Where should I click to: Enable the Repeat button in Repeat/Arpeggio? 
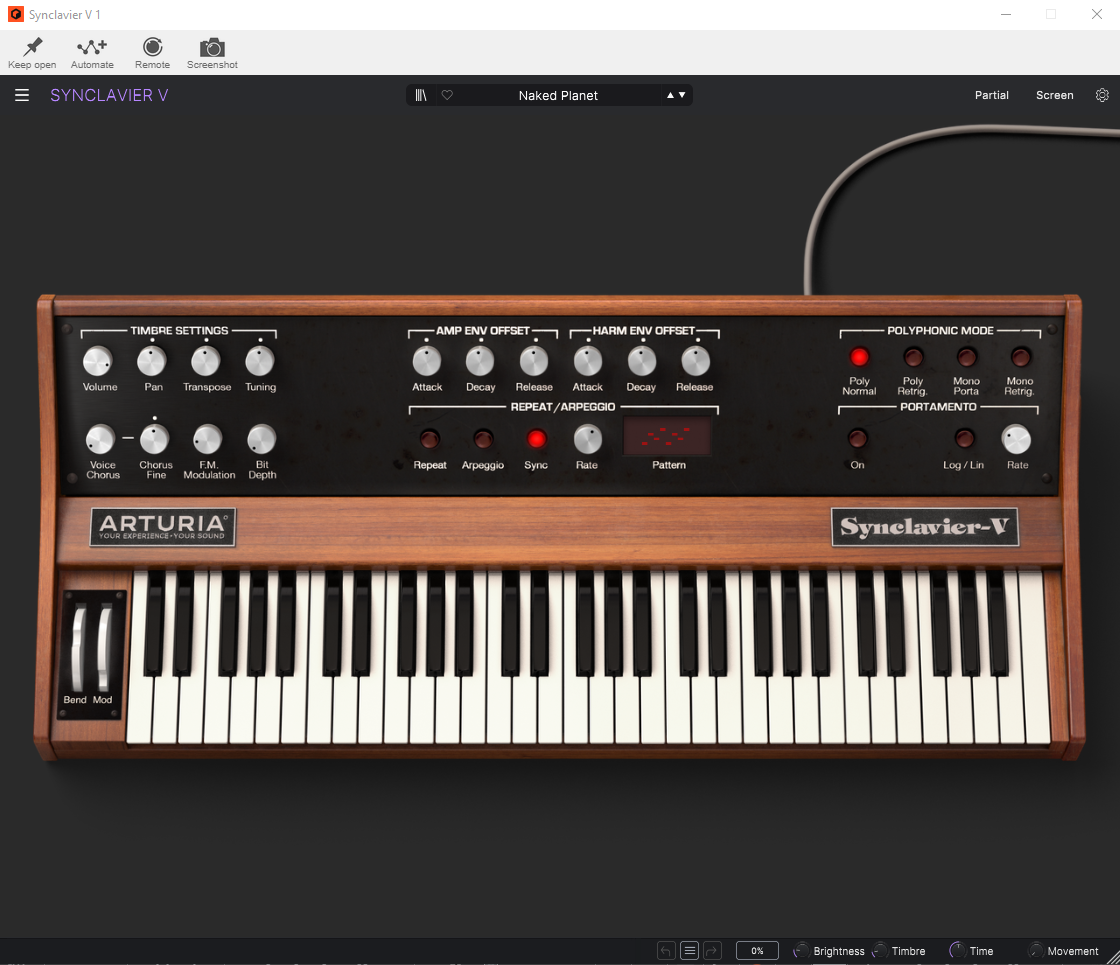pos(429,437)
